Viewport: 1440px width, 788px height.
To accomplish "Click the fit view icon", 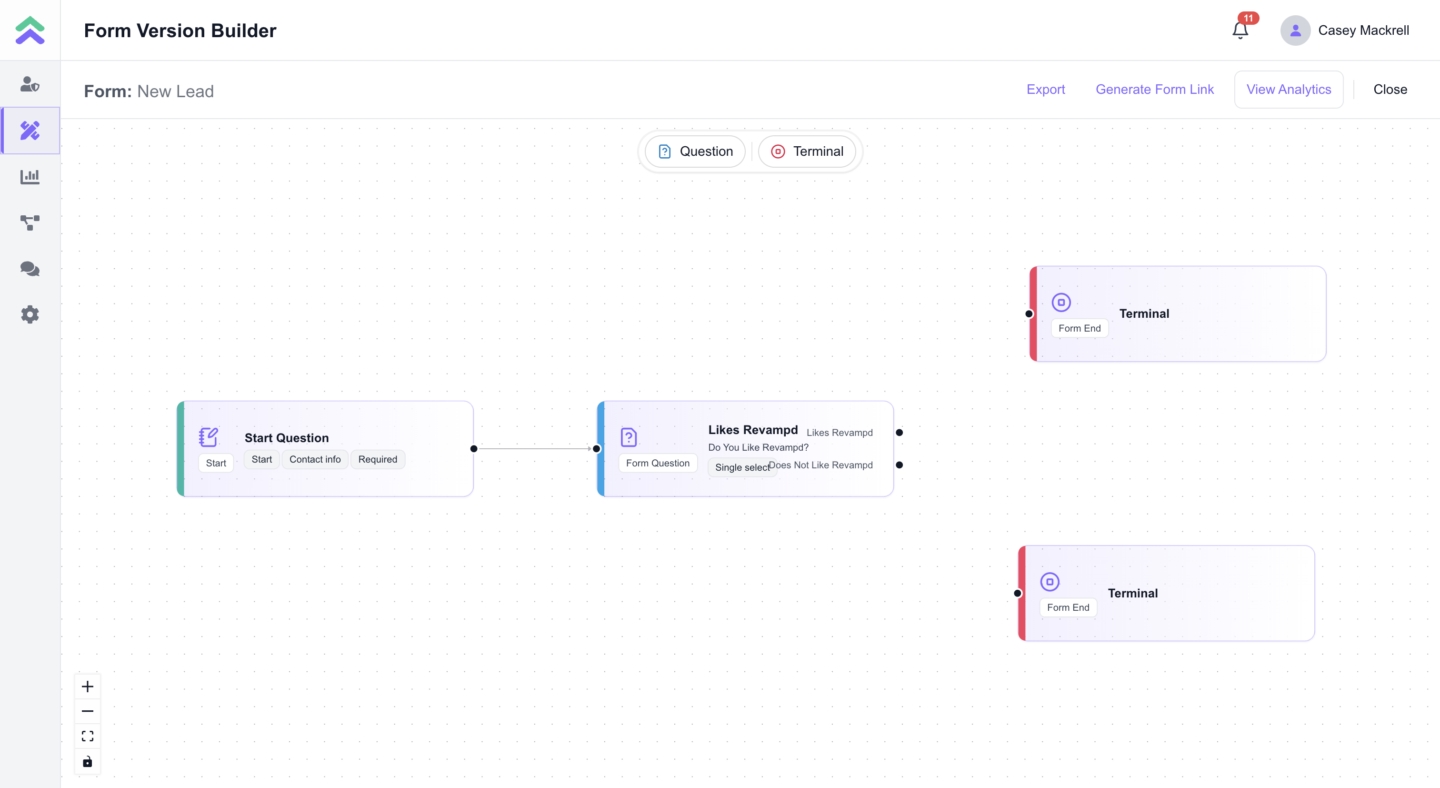I will pos(88,736).
